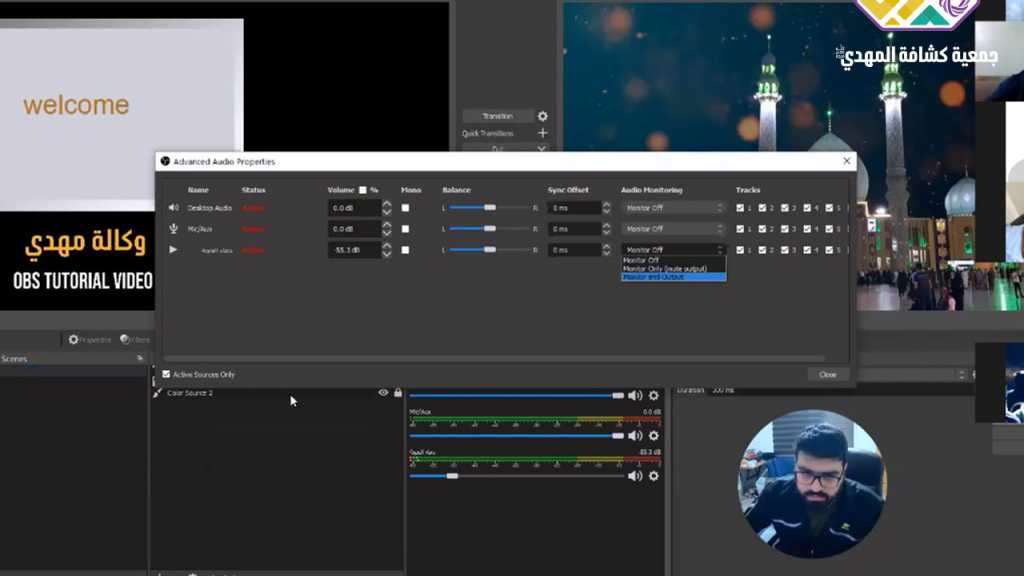Expand the Cut quick transition dropdown arrow
This screenshot has width=1024, height=576.
[543, 148]
